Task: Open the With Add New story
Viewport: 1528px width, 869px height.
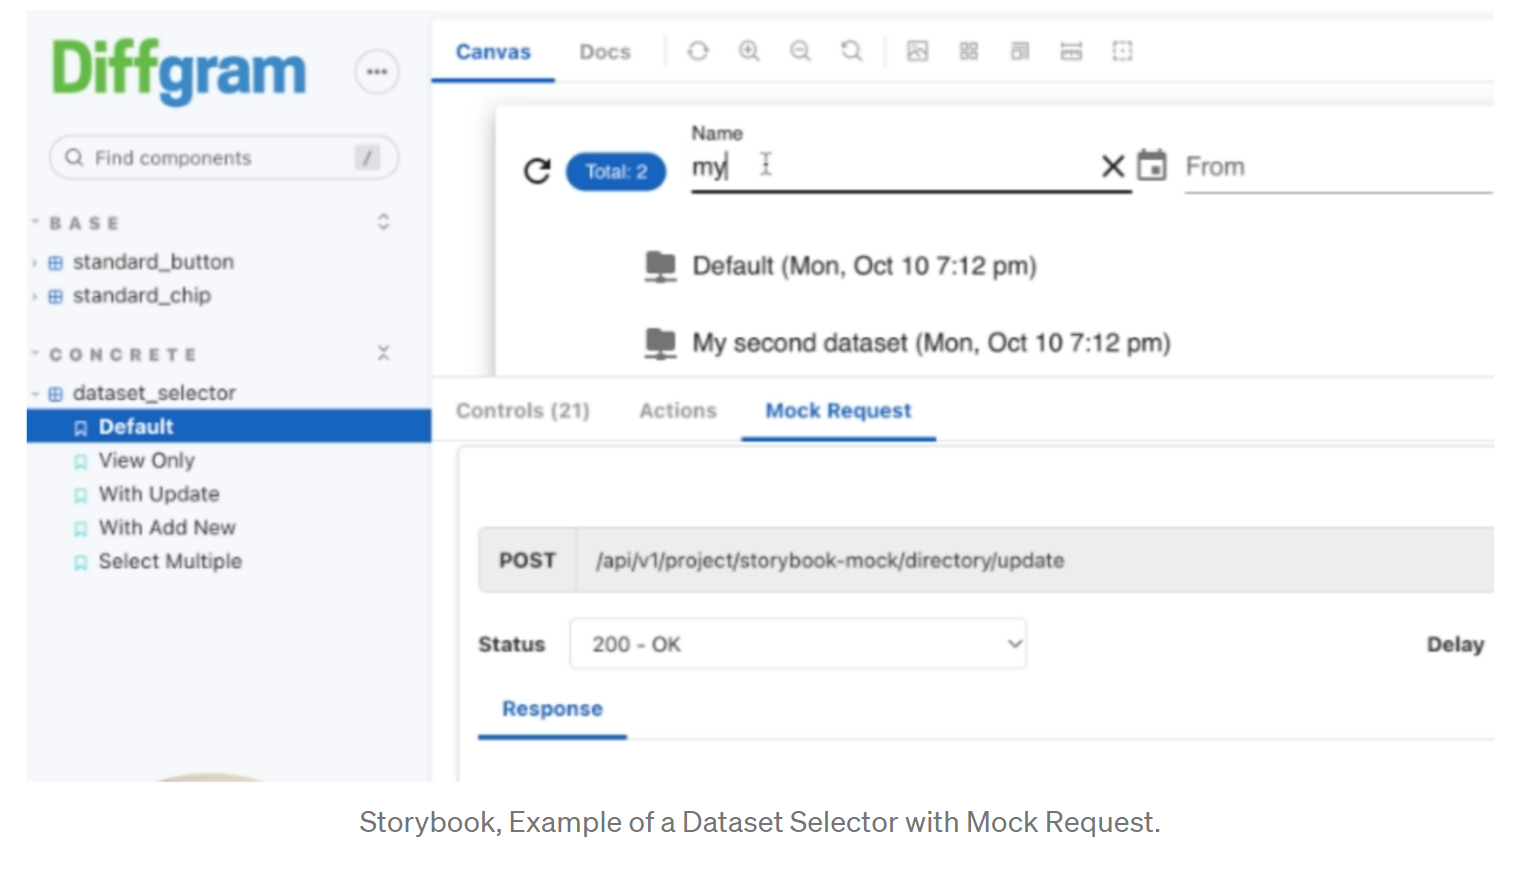Action: point(167,527)
